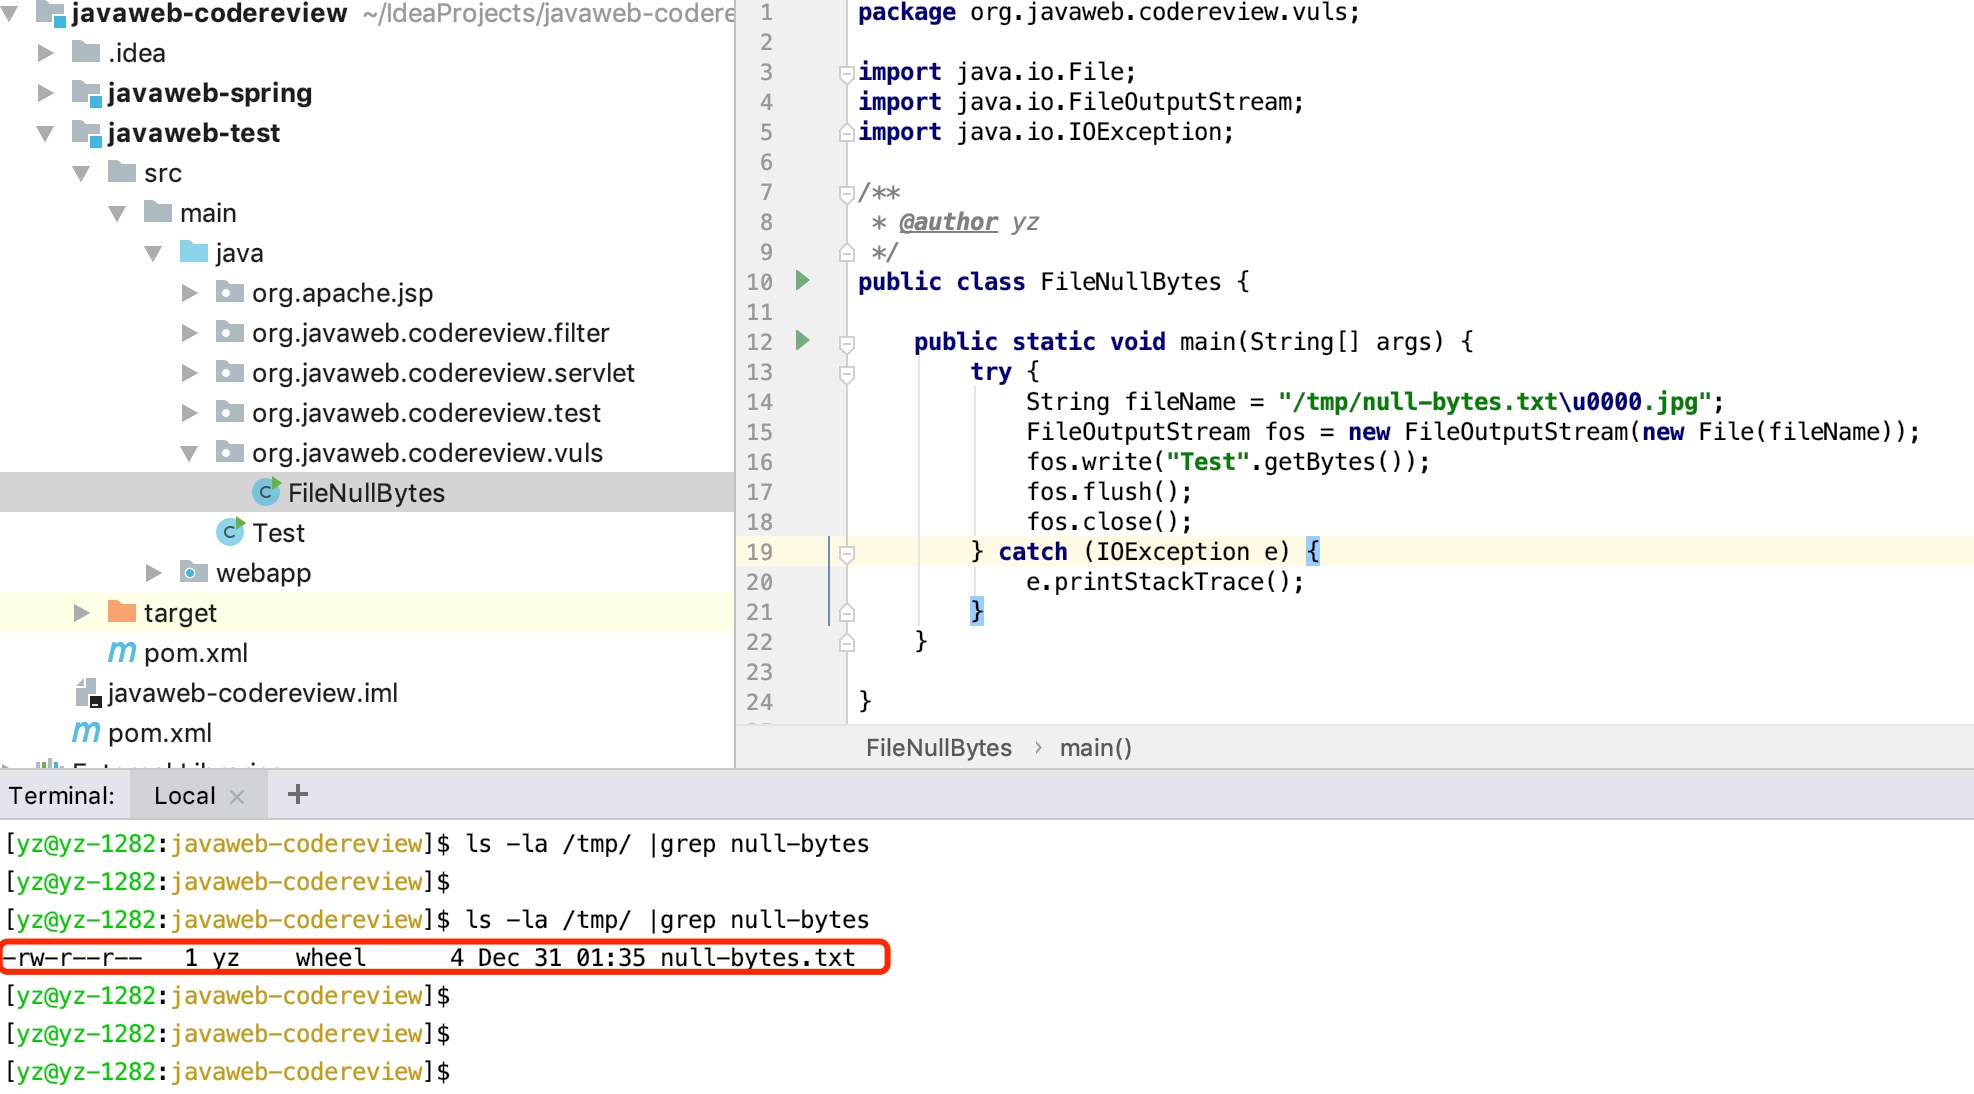The width and height of the screenshot is (1974, 1094).
Task: Close the Local terminal tab
Action: 237,797
